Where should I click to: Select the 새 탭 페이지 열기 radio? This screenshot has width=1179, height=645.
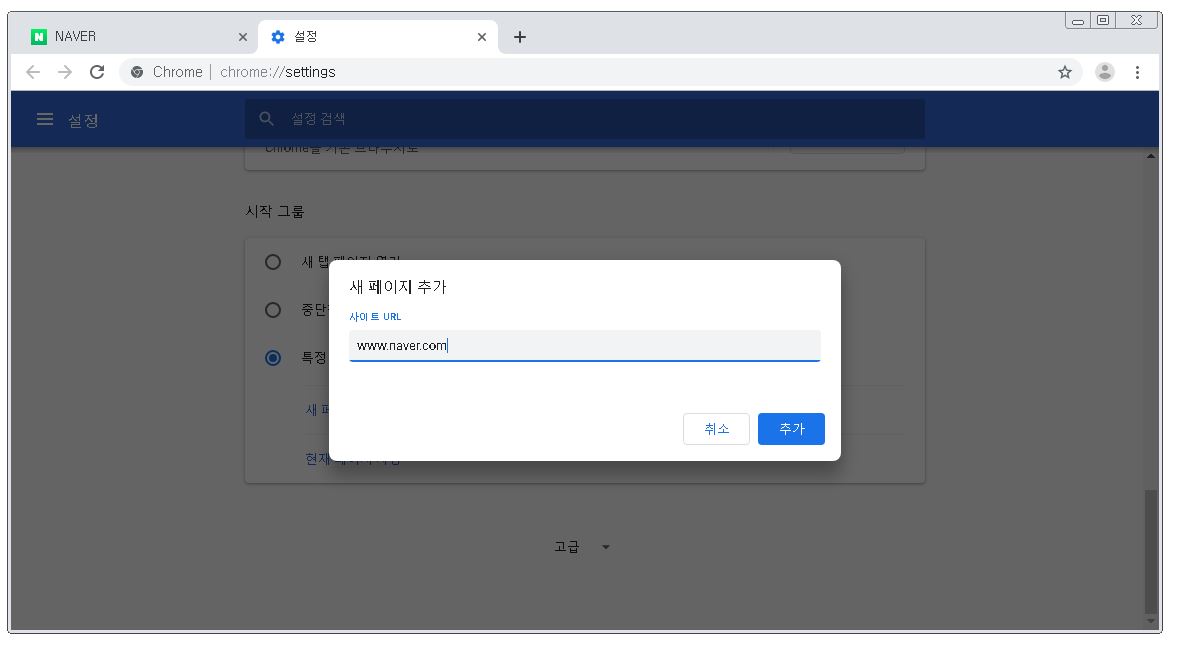[273, 262]
